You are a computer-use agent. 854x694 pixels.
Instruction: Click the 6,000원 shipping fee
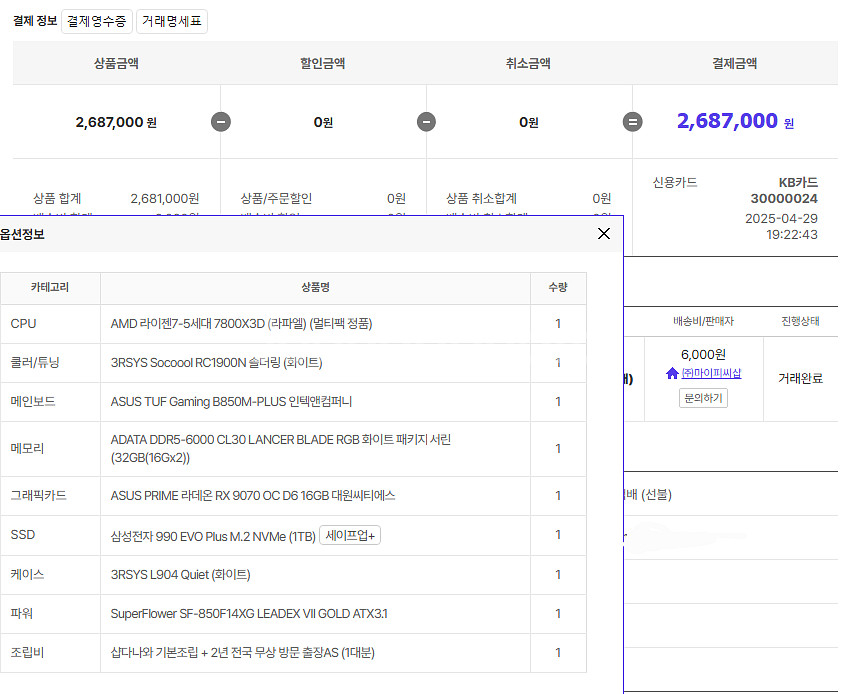tap(703, 355)
